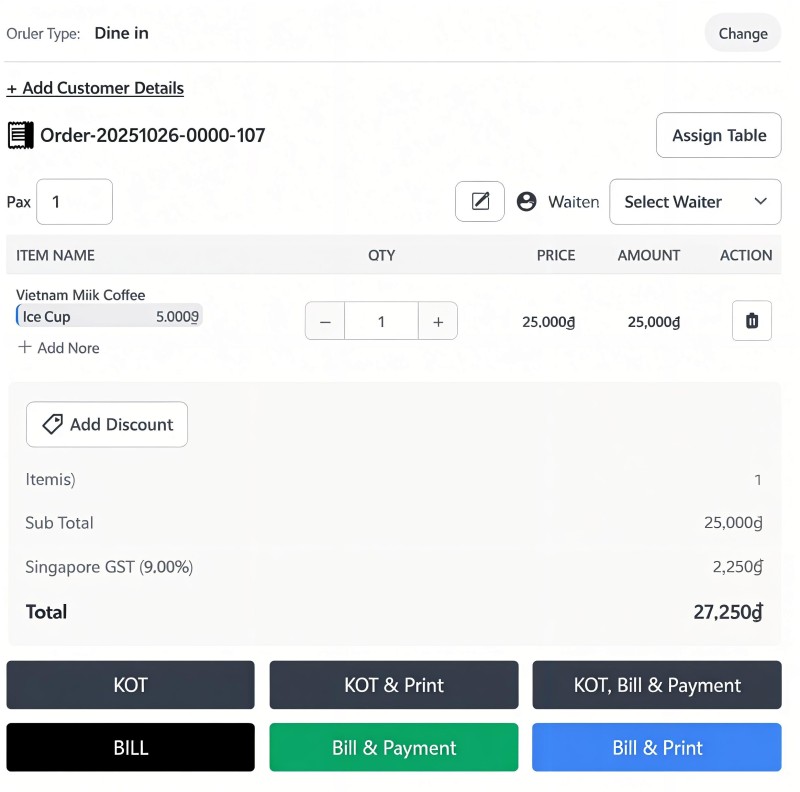Click the Pax number input field
The width and height of the screenshot is (800, 792).
coord(74,201)
